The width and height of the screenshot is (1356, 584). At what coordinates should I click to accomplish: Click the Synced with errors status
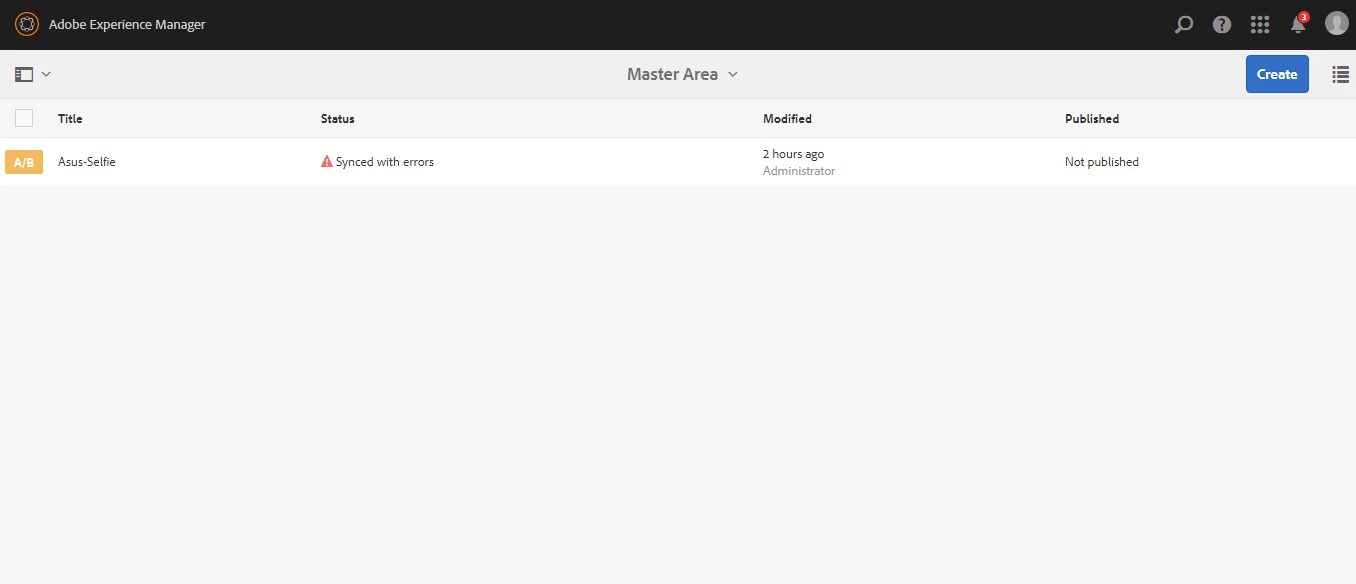coord(385,161)
